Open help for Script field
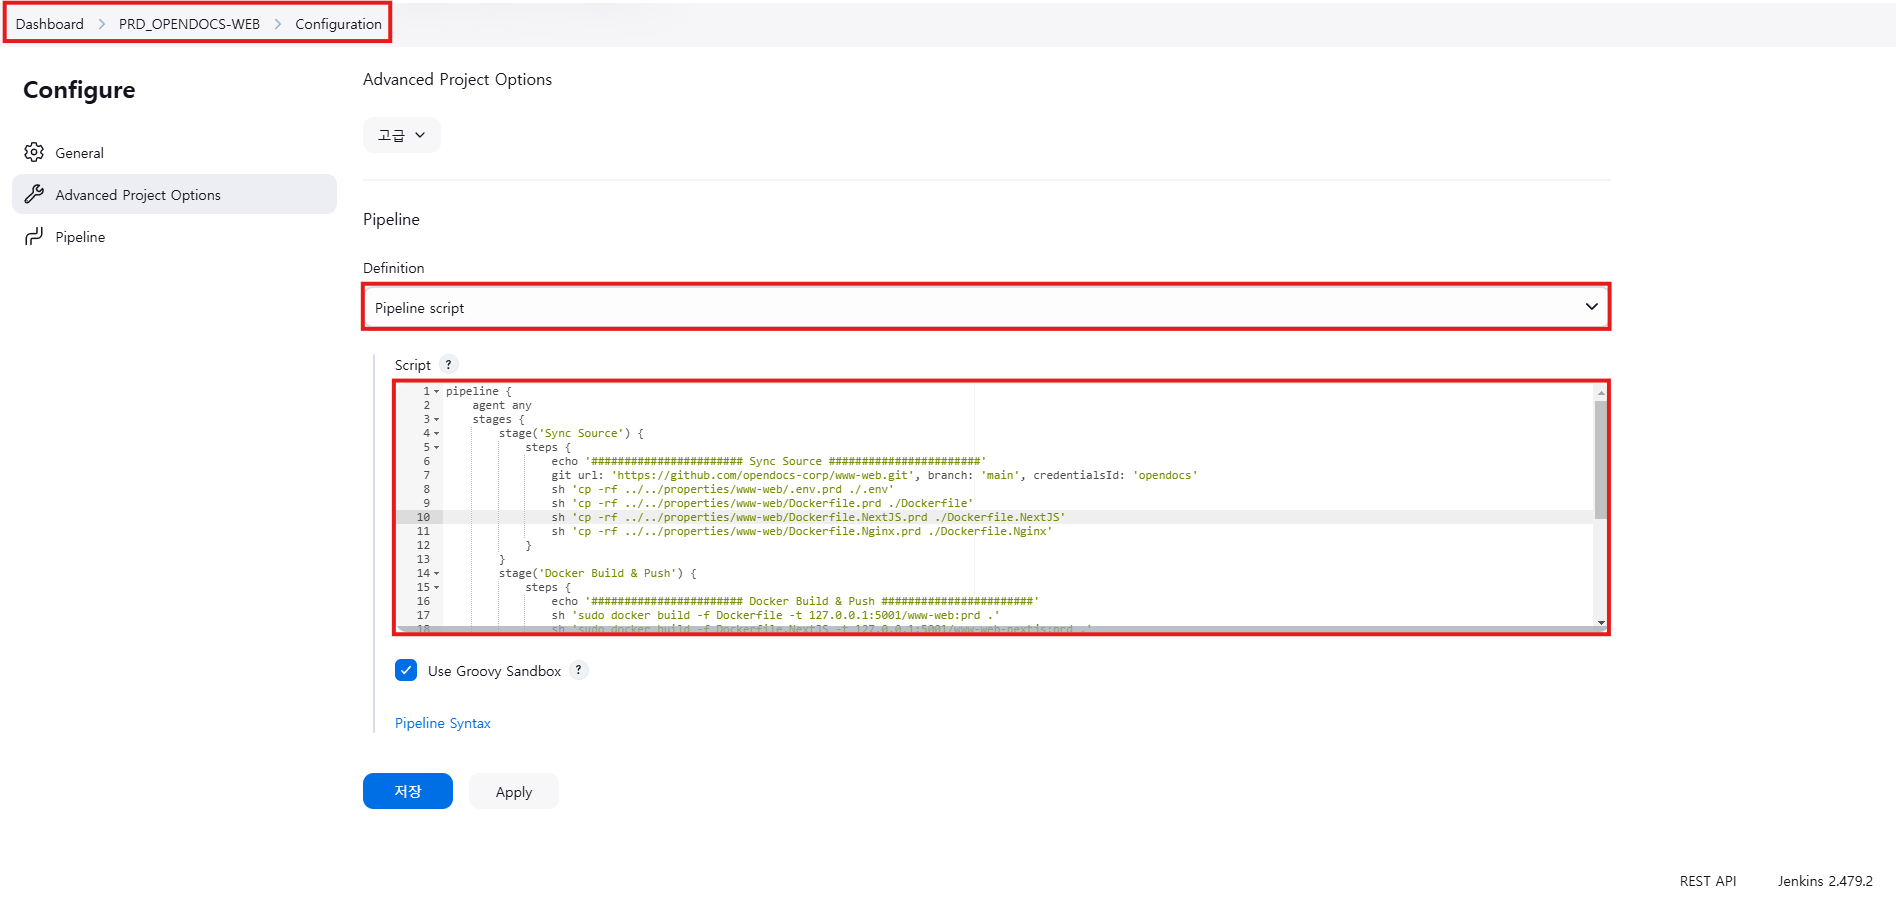 (448, 365)
